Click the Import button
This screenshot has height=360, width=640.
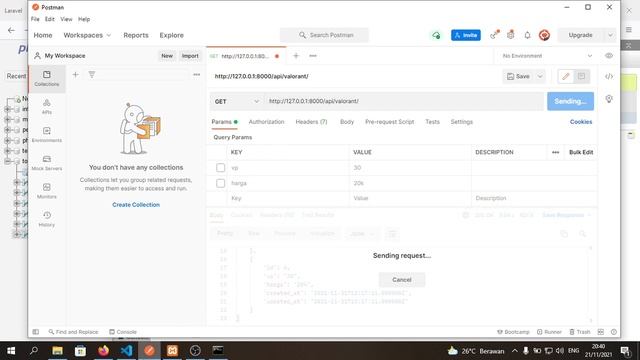click(x=190, y=56)
